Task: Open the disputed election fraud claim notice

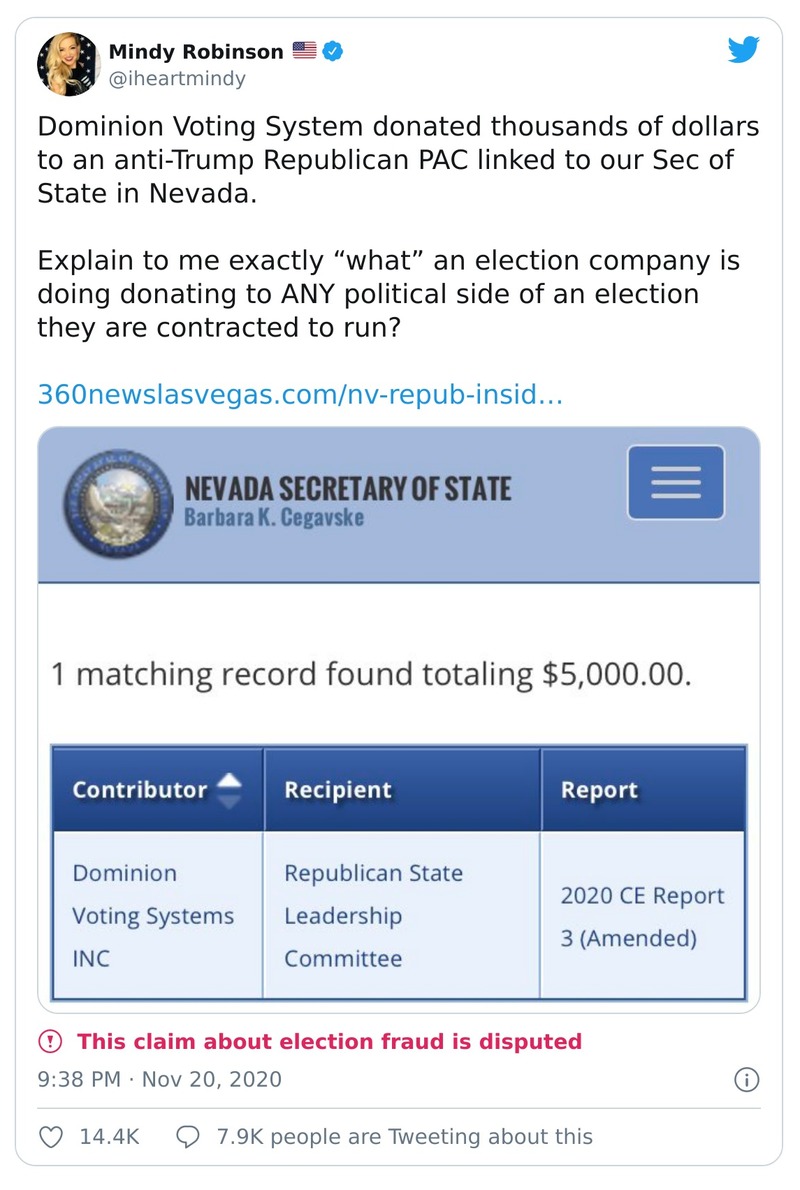Action: click(329, 1042)
